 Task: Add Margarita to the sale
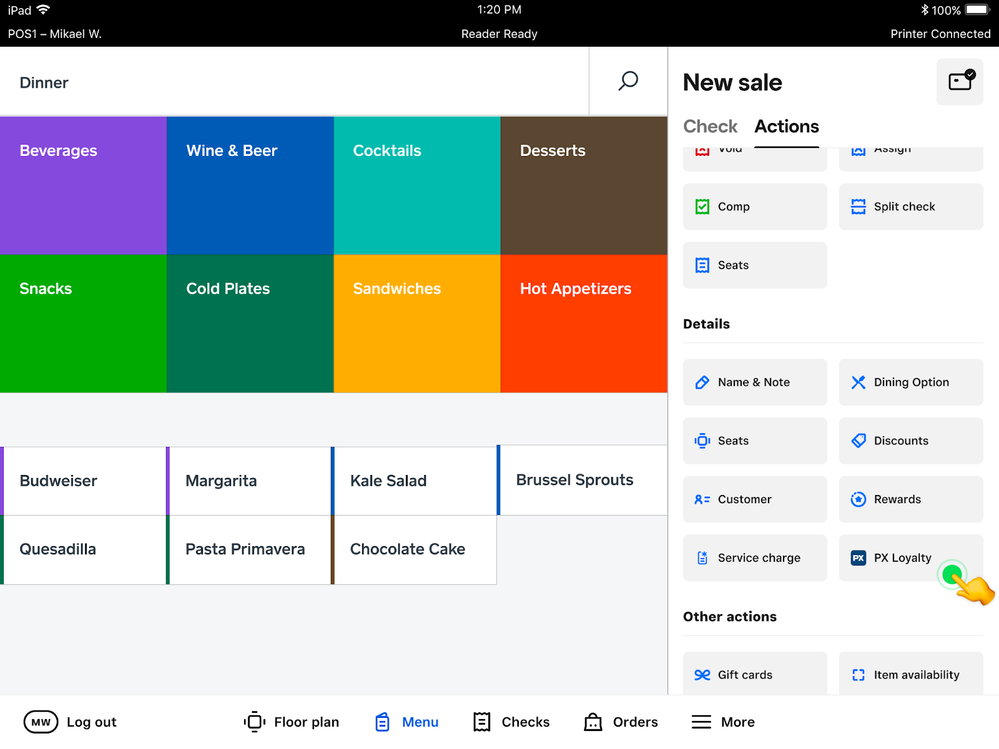[248, 481]
